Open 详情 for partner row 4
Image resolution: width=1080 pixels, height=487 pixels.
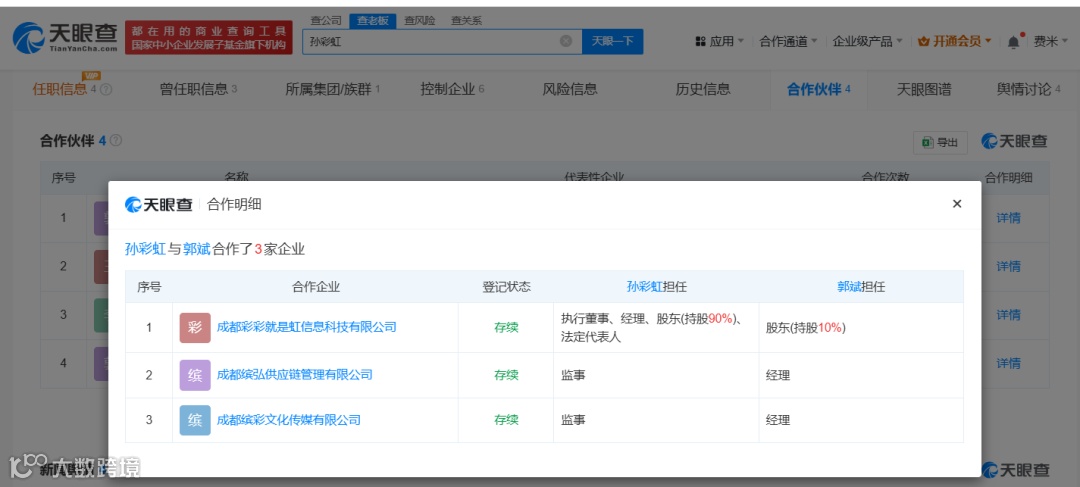tap(1008, 363)
